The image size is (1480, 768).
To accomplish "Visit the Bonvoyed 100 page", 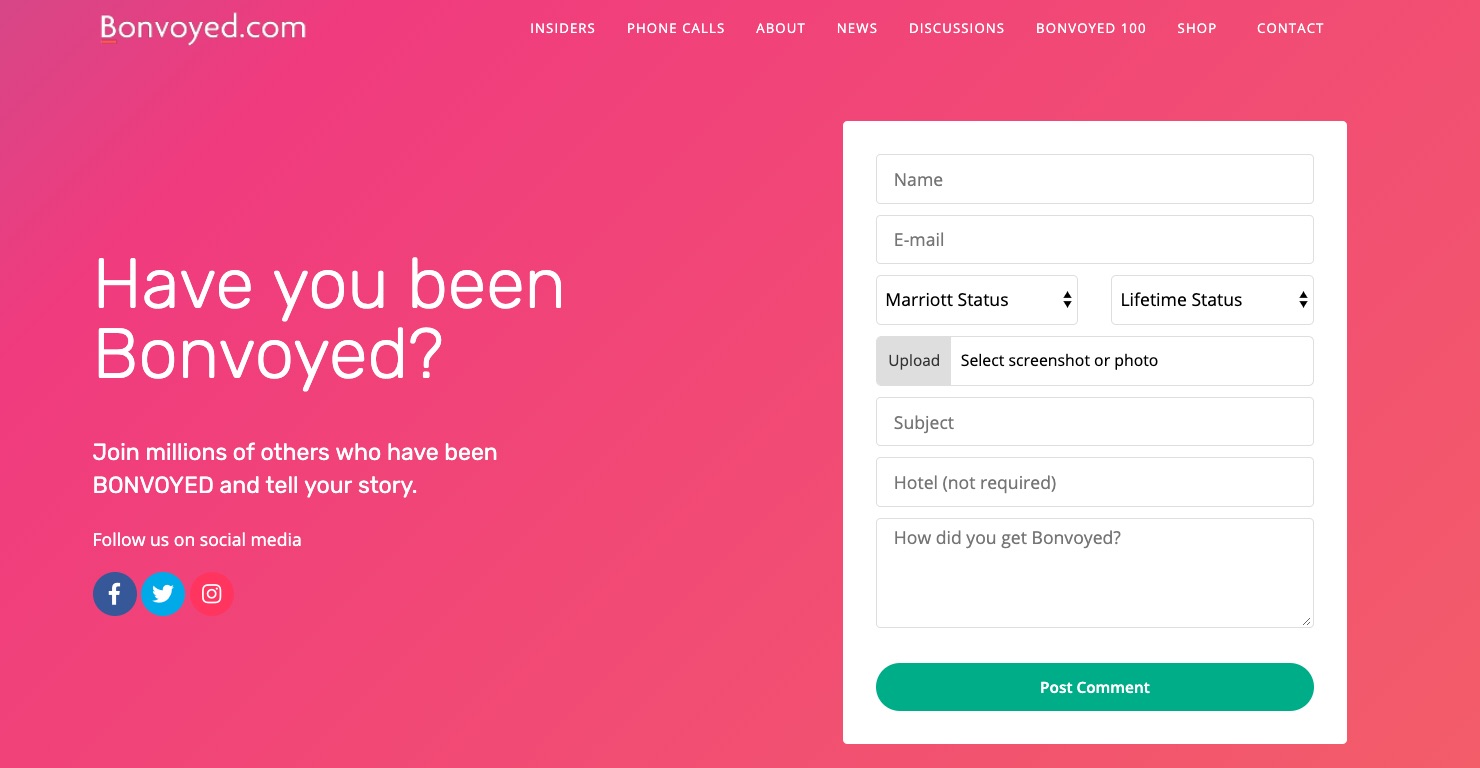I will 1091,28.
